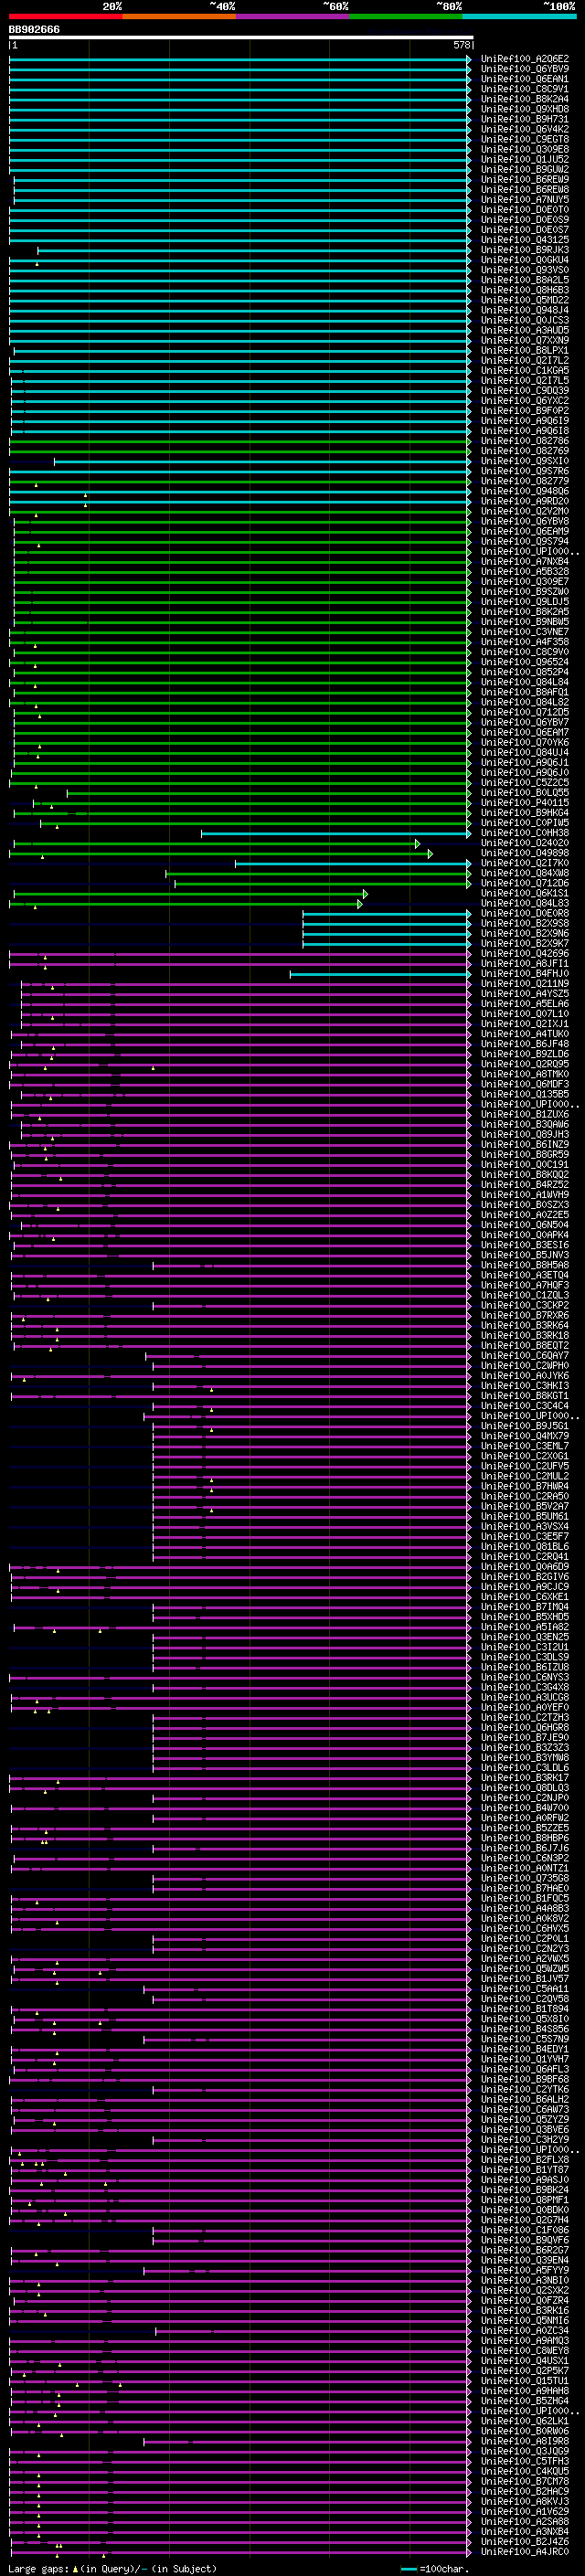Select UniRef100_C5AA11 label

tap(525, 1990)
